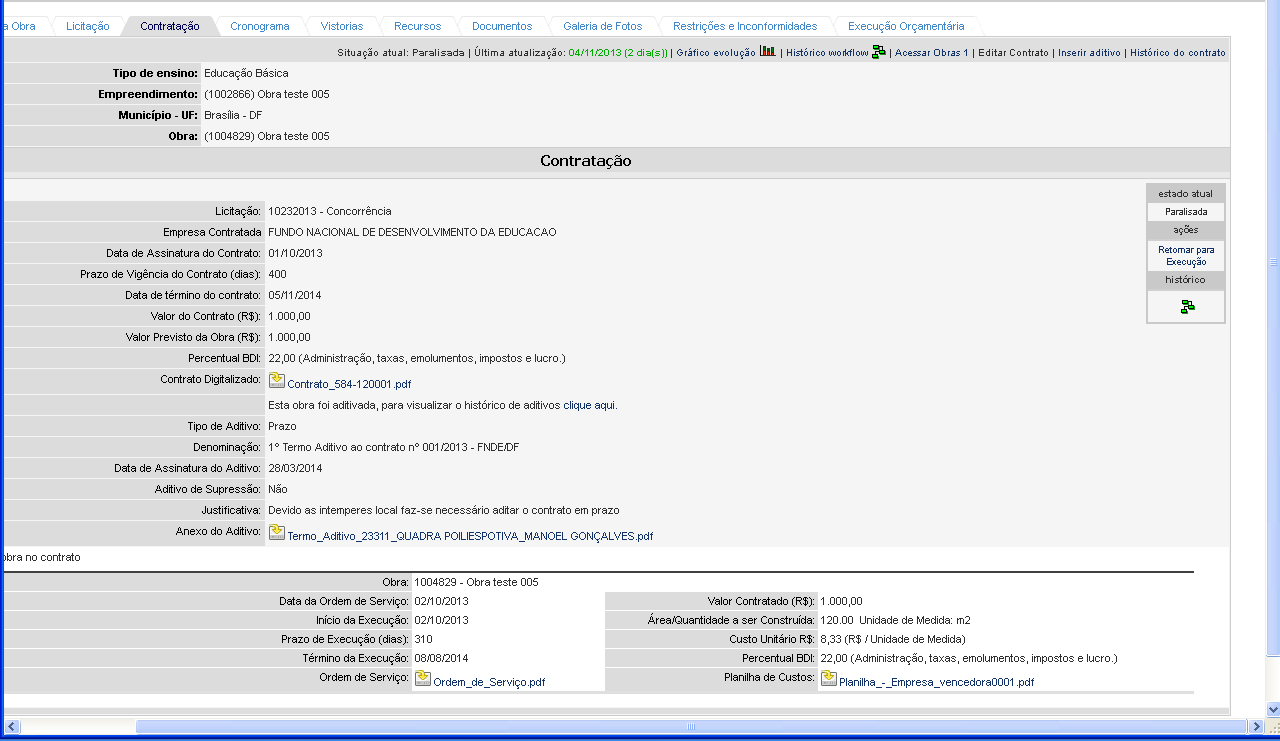
Task: Open the Execução Orçamentária tab
Action: (x=906, y=26)
